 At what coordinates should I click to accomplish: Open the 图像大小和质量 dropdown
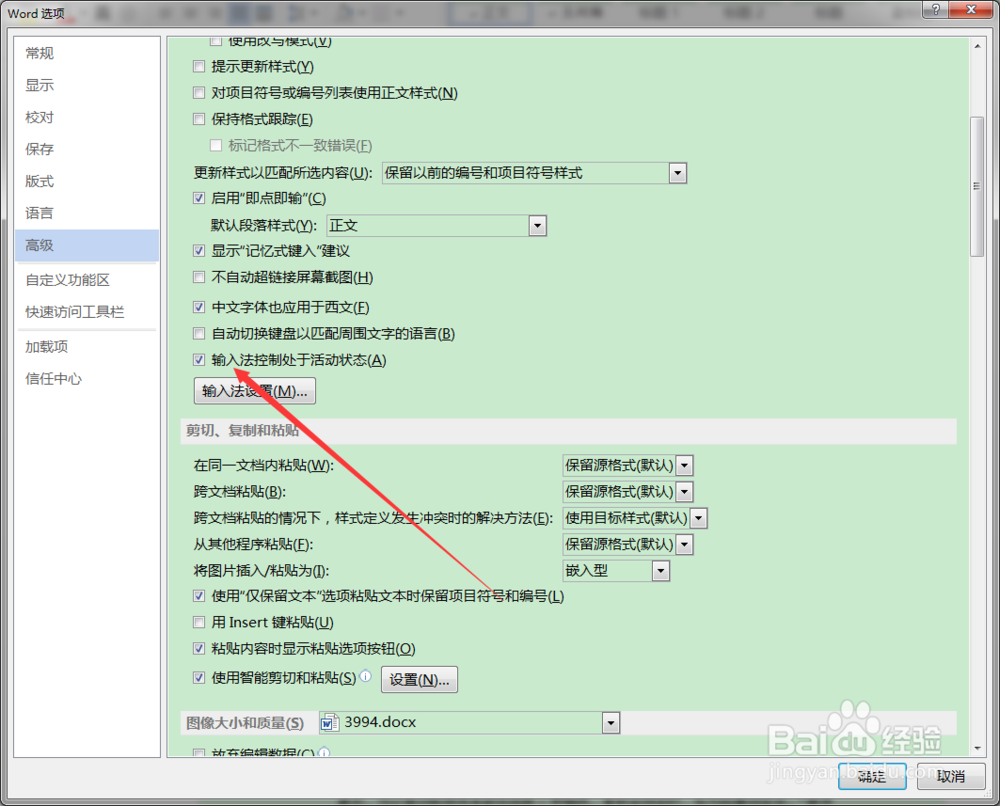610,722
